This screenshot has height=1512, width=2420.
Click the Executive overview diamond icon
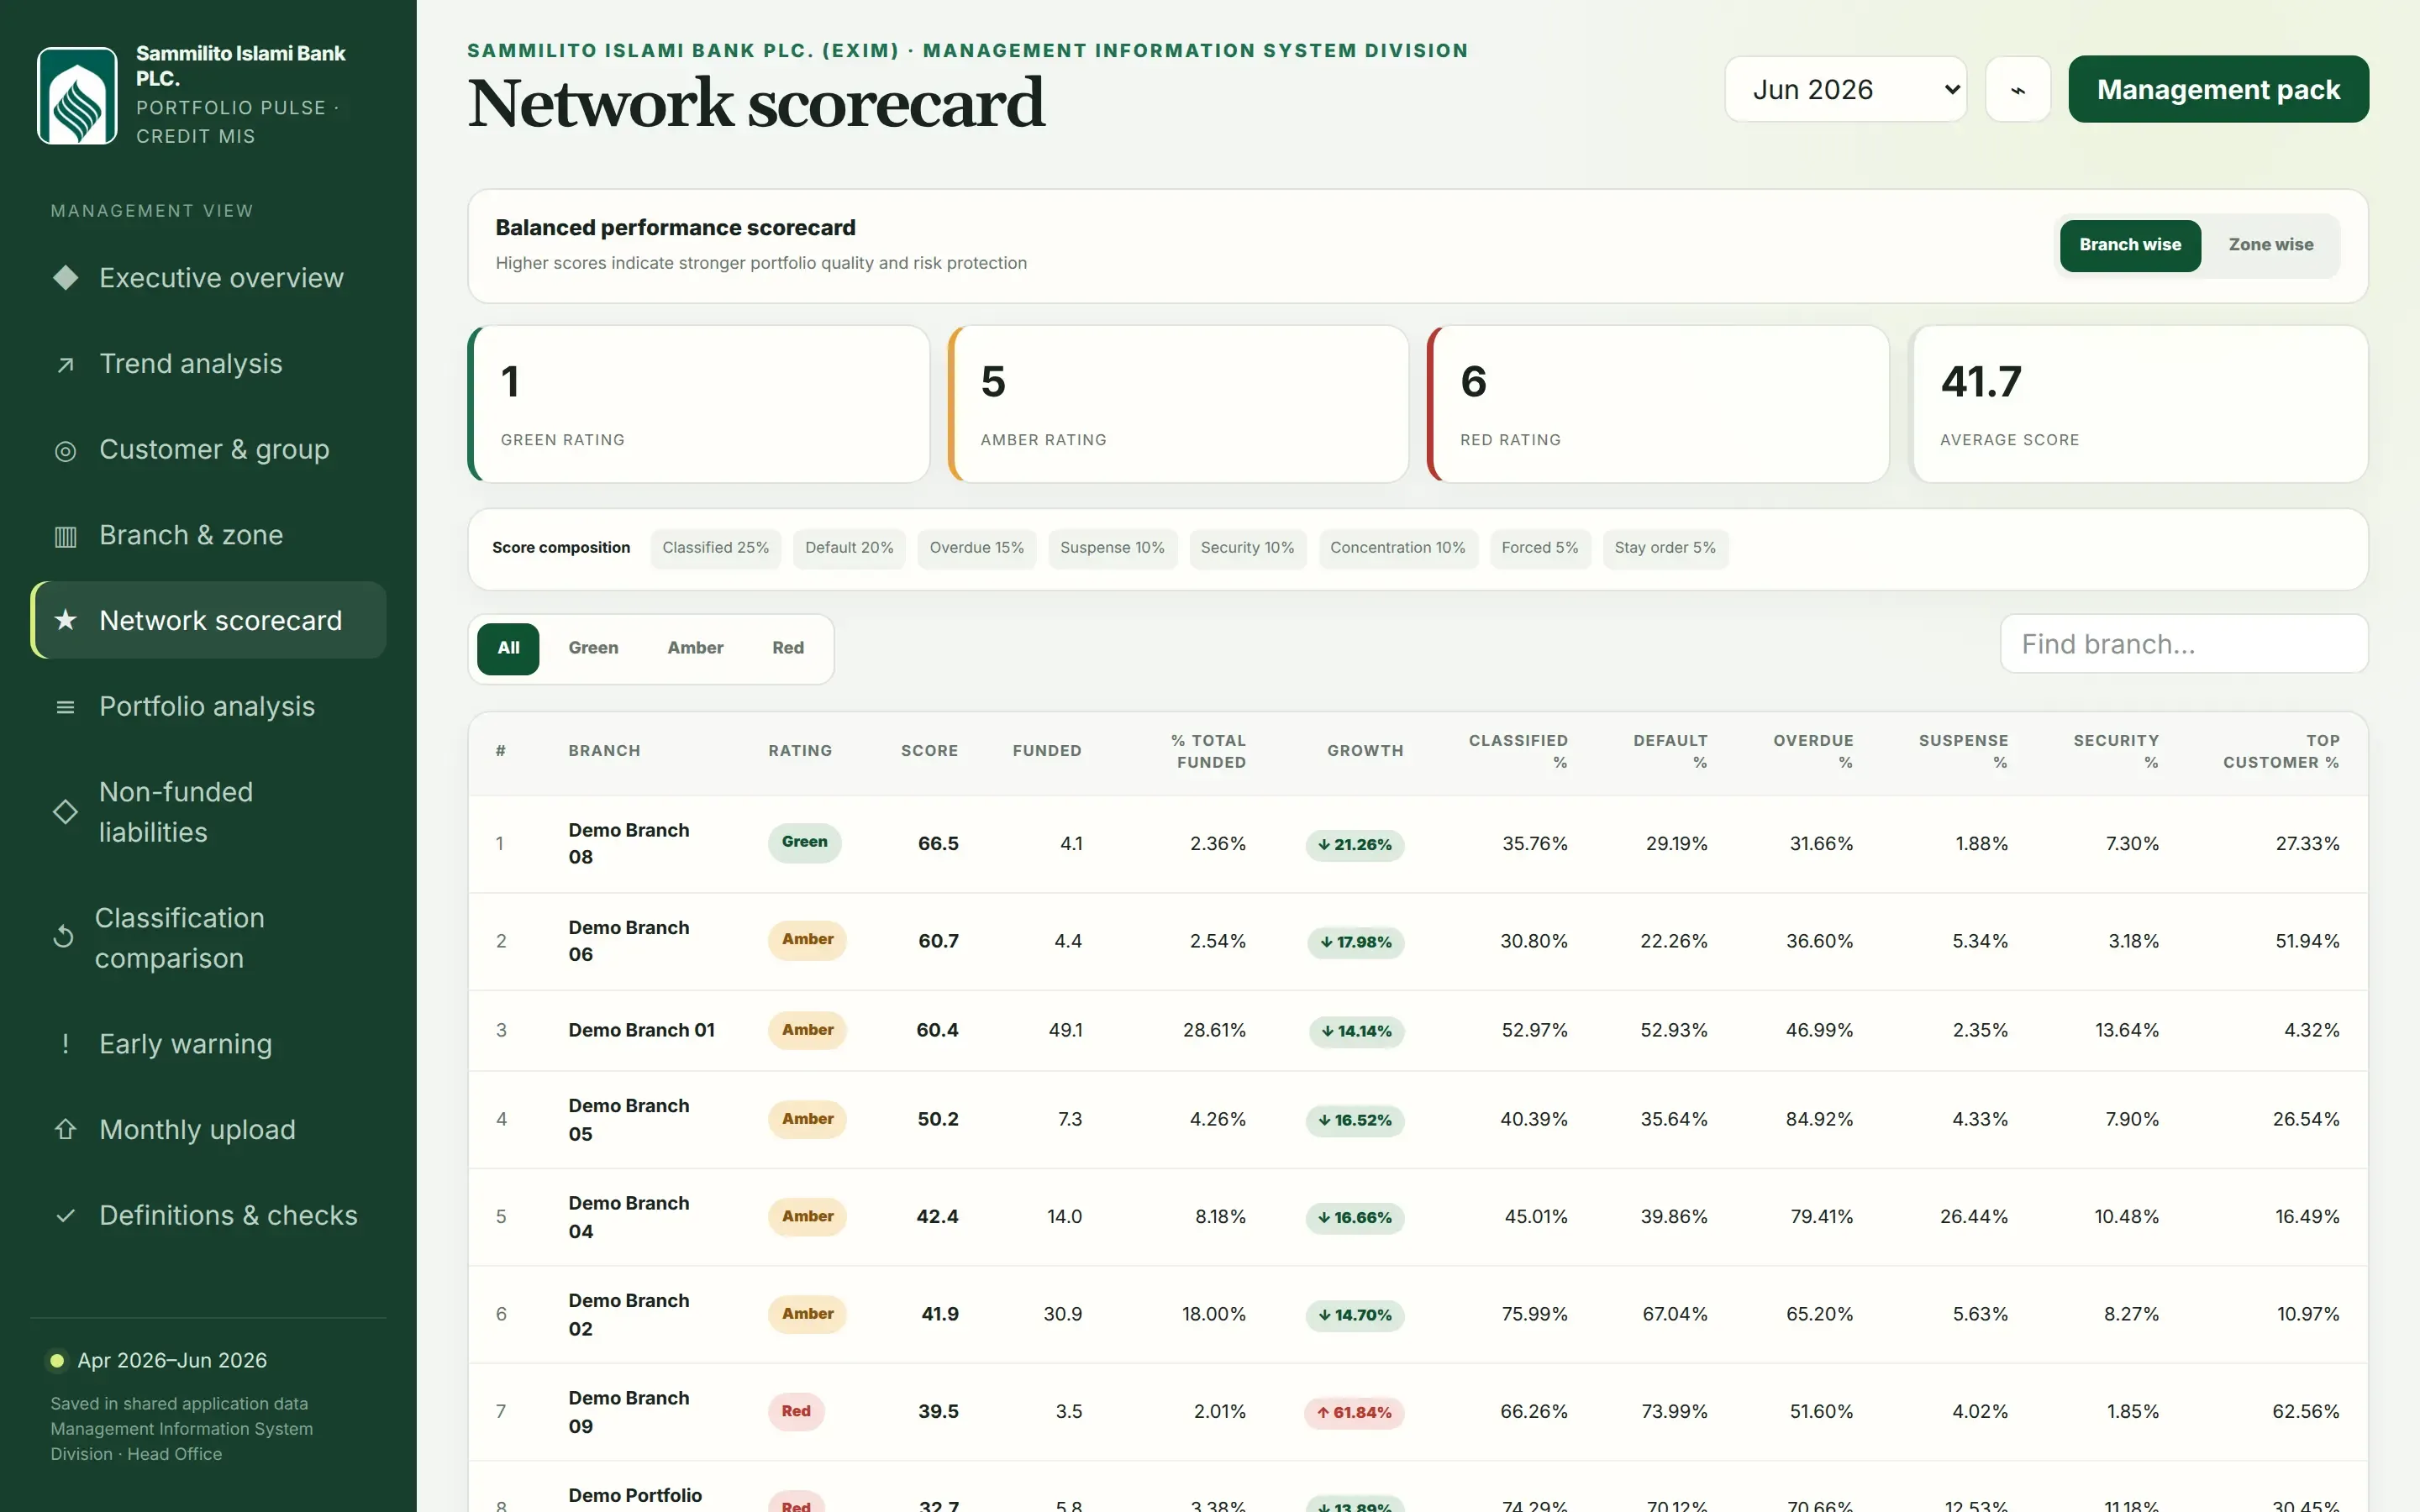tap(65, 277)
